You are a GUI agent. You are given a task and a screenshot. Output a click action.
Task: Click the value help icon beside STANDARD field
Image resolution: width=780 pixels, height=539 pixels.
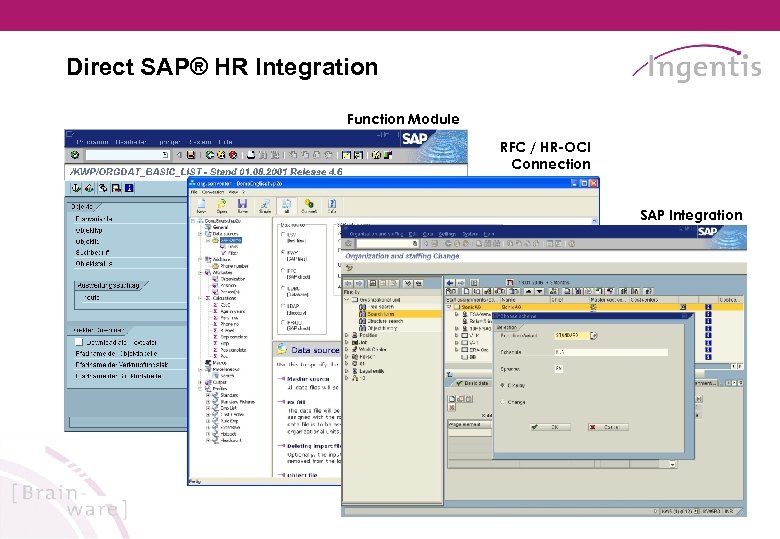coord(593,336)
